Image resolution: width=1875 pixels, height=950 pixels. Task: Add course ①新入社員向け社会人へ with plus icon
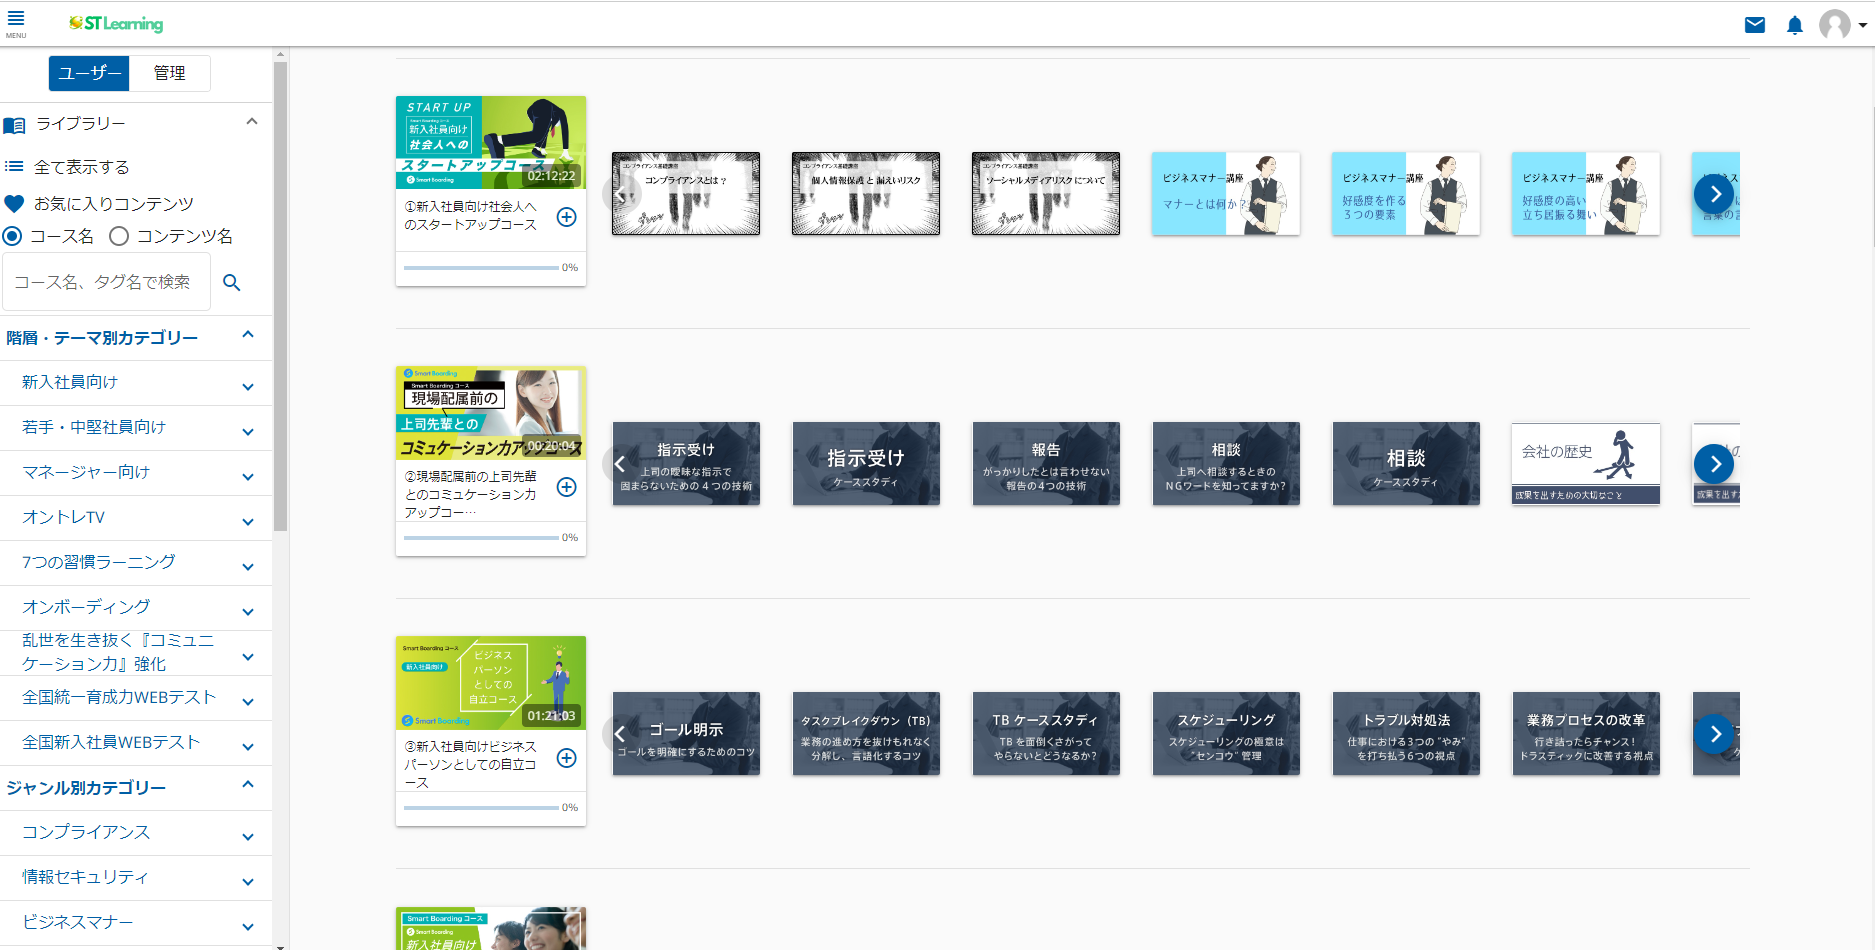(x=566, y=217)
